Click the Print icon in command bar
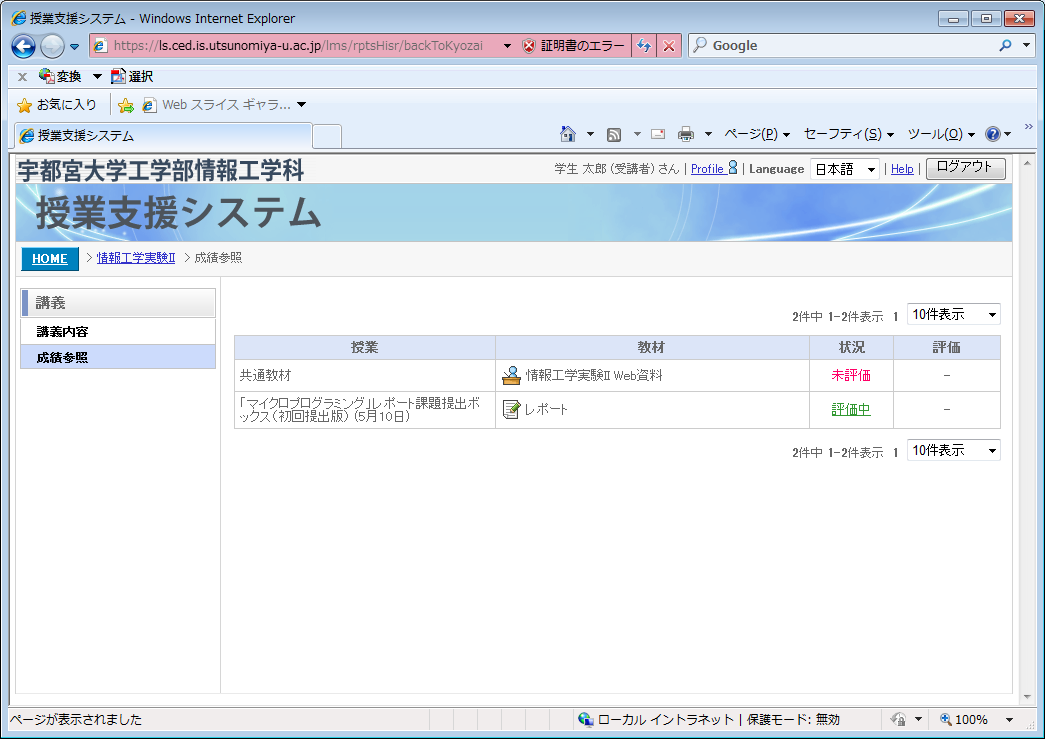The image size is (1045, 739). (685, 134)
